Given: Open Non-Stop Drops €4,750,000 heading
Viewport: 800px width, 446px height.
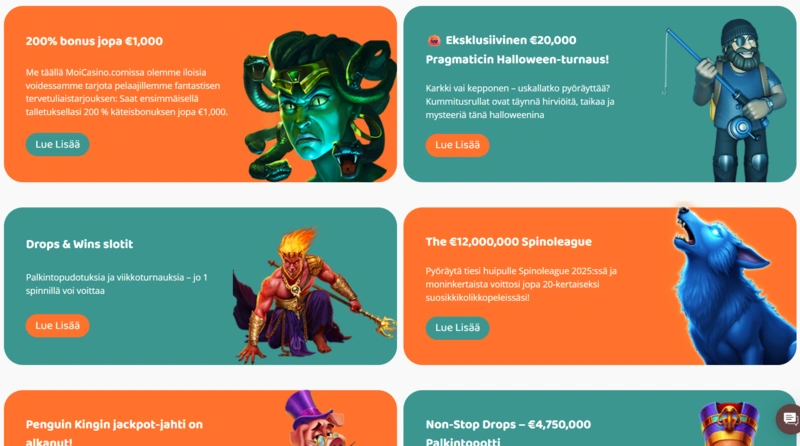Looking at the screenshot, I should click(508, 433).
